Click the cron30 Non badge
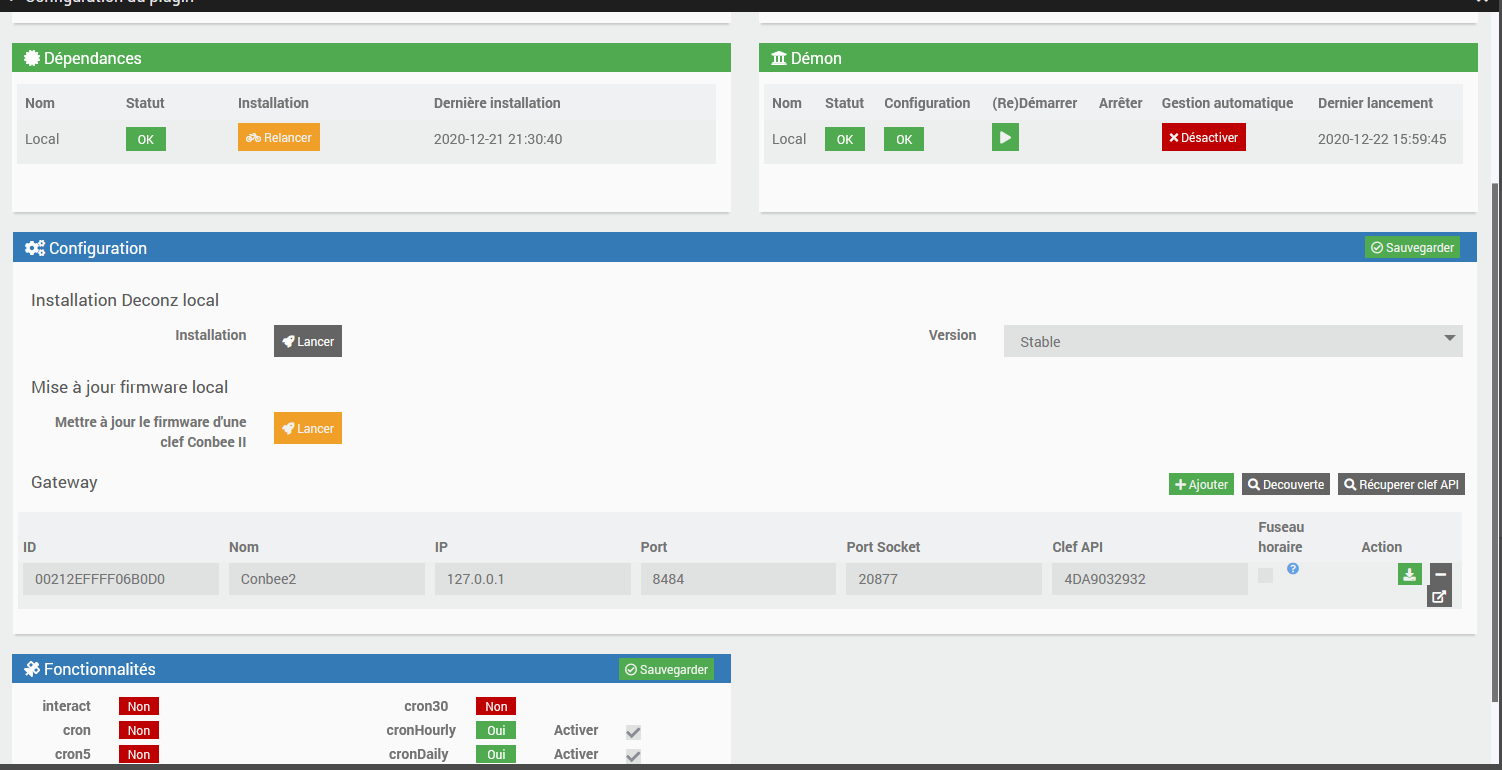The width and height of the screenshot is (1502, 770). click(496, 706)
